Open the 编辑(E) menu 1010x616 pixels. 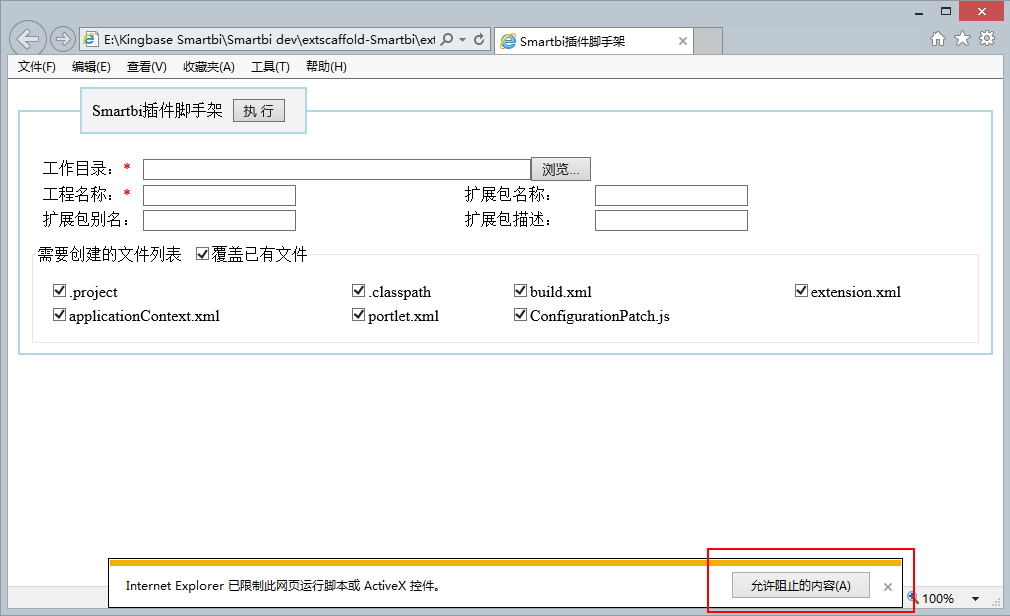pyautogui.click(x=91, y=66)
